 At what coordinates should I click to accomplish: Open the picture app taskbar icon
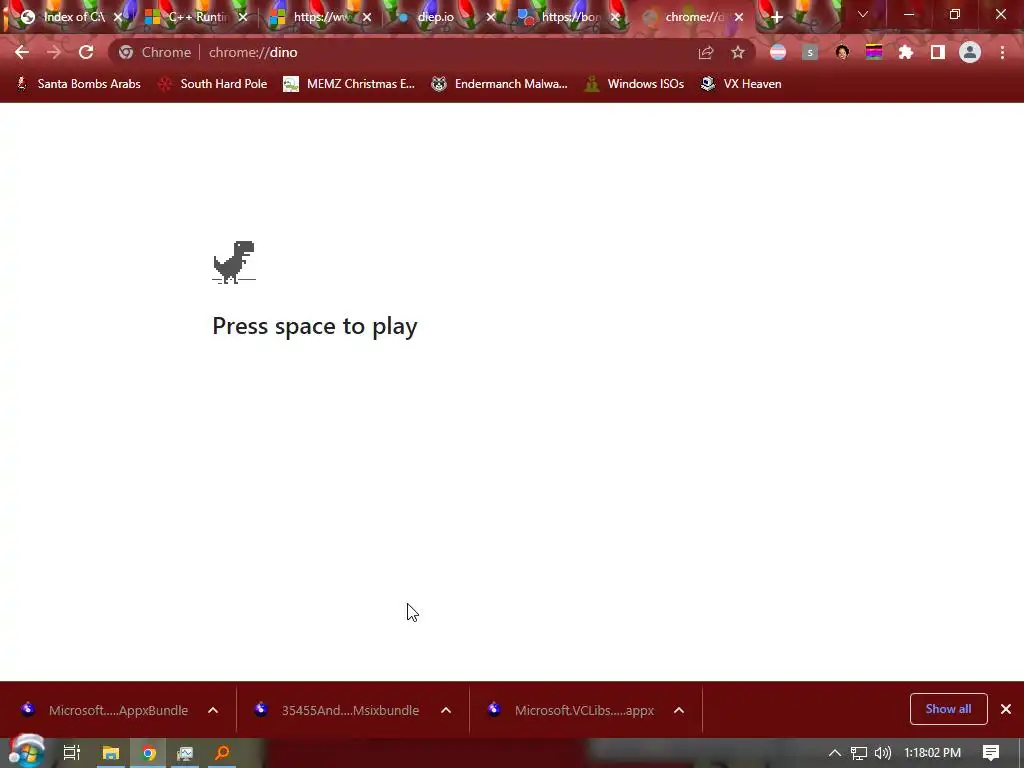[x=185, y=753]
